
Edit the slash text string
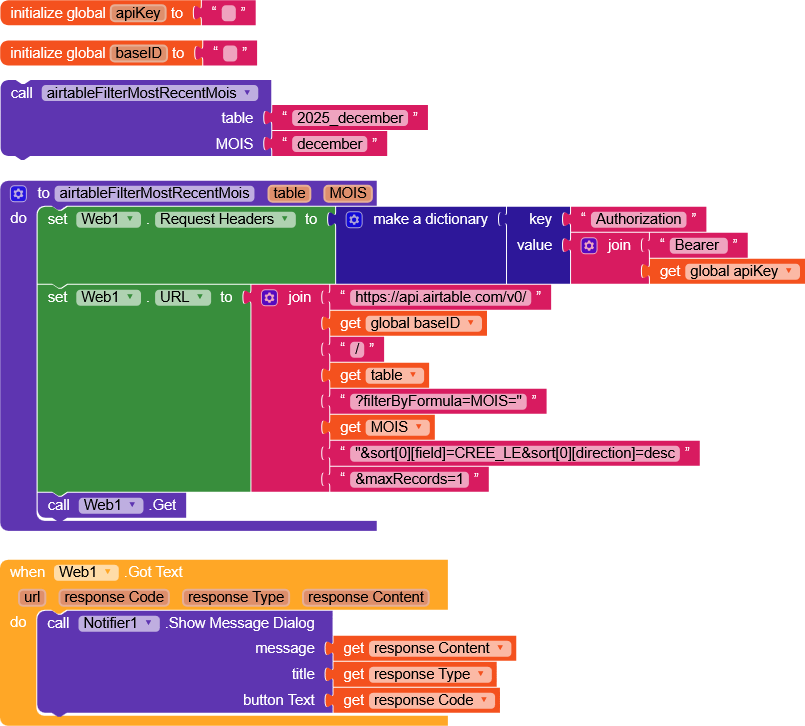tap(357, 350)
